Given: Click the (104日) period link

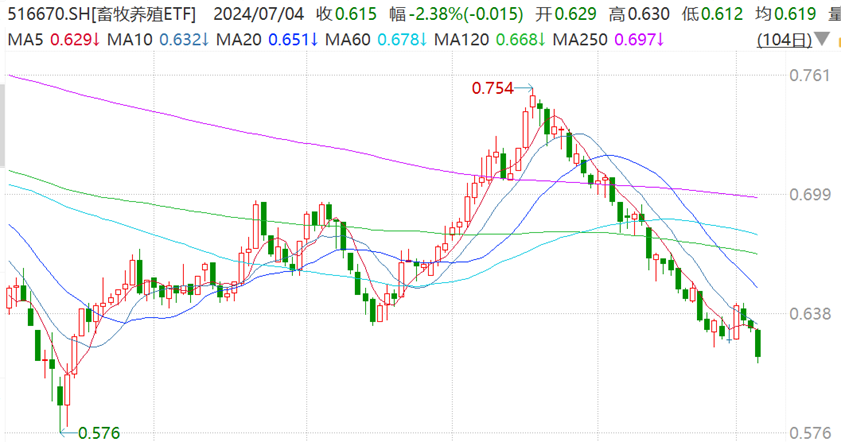Looking at the screenshot, I should point(786,40).
